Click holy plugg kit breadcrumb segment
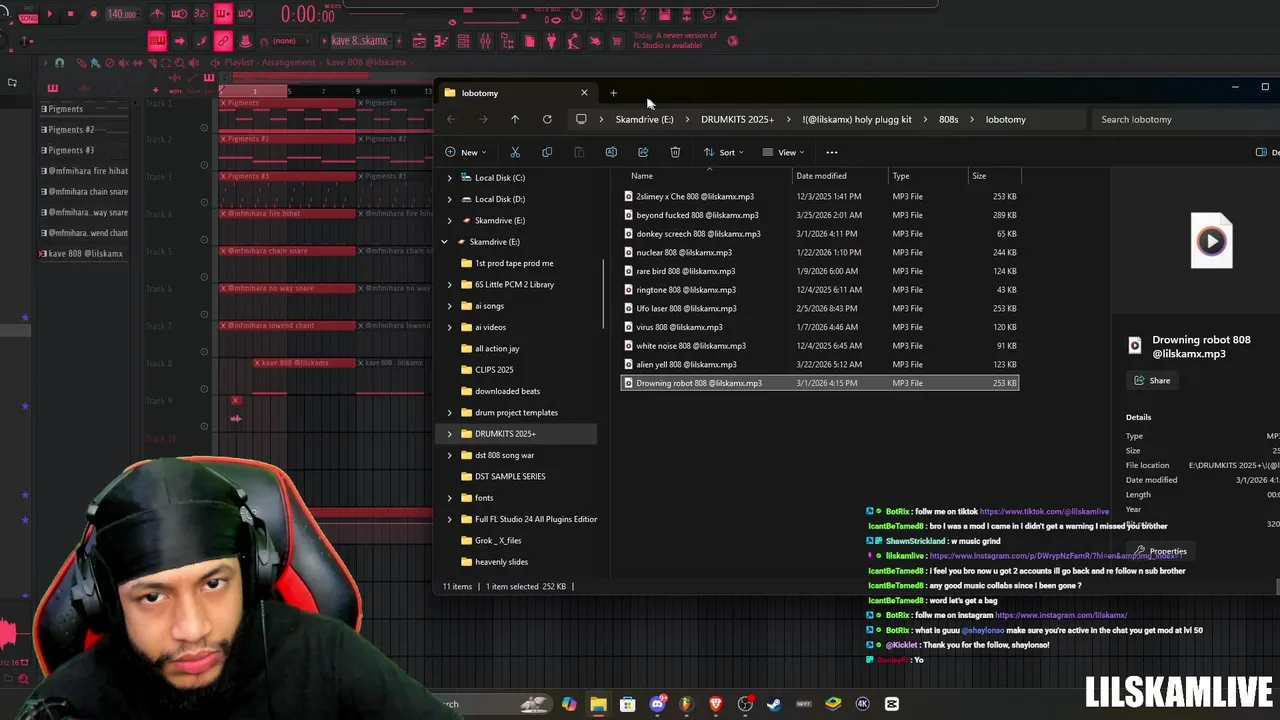The width and height of the screenshot is (1280, 720). 856,119
